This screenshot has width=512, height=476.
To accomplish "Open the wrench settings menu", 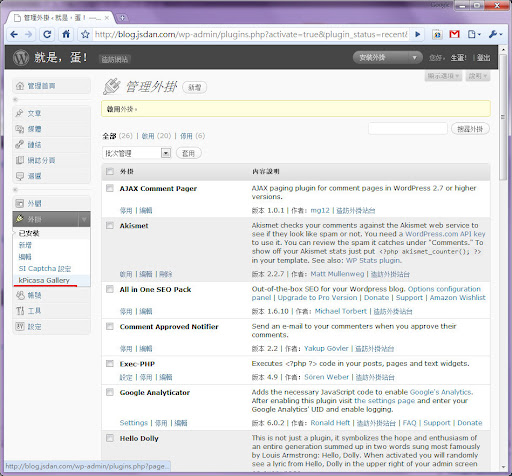I will pos(495,34).
